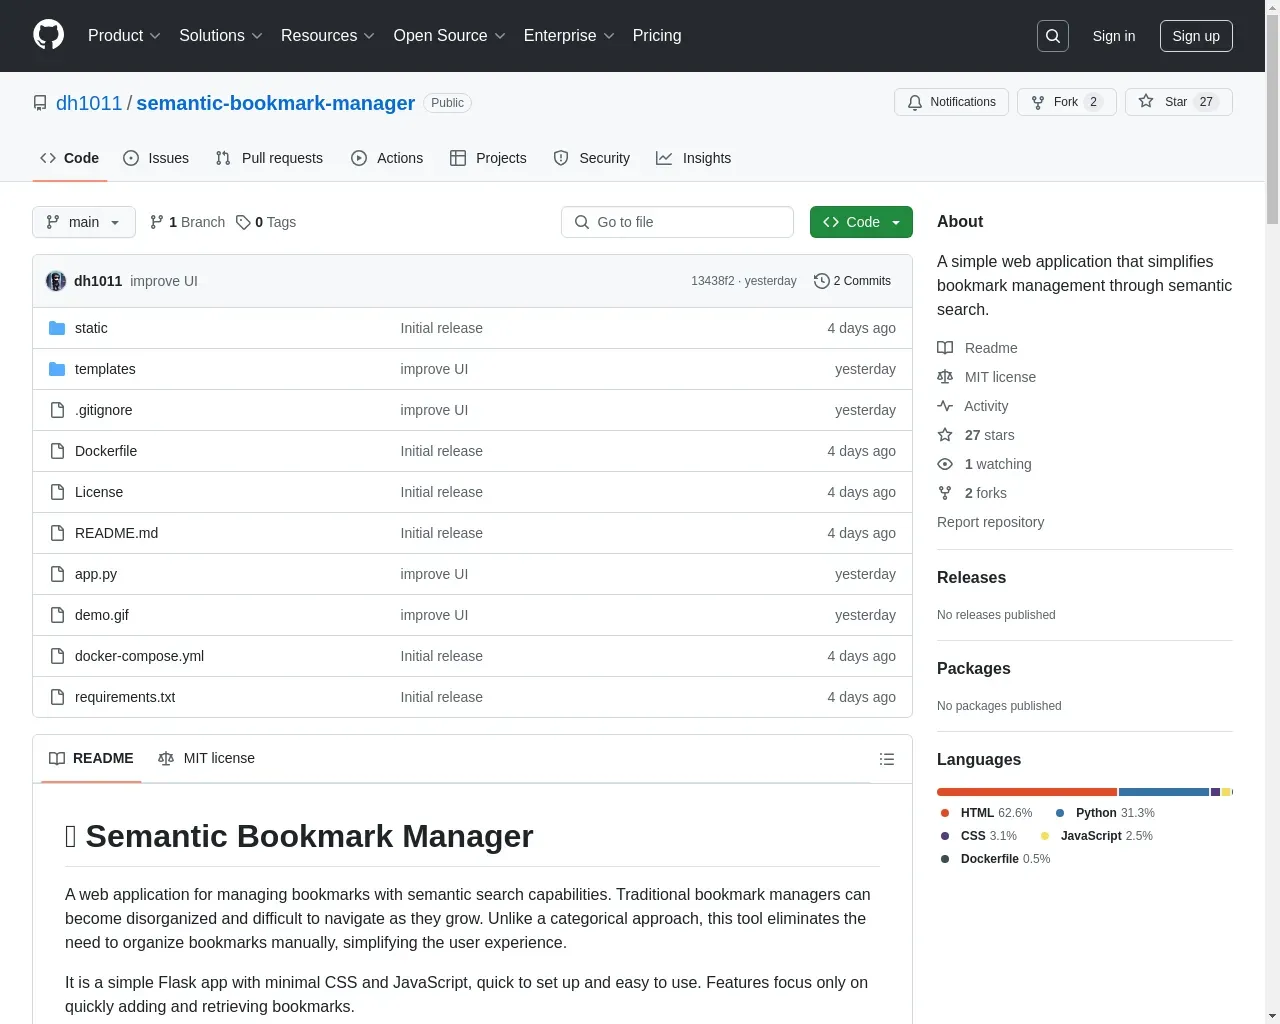Select the MIT license tab in README panel

pos(206,758)
